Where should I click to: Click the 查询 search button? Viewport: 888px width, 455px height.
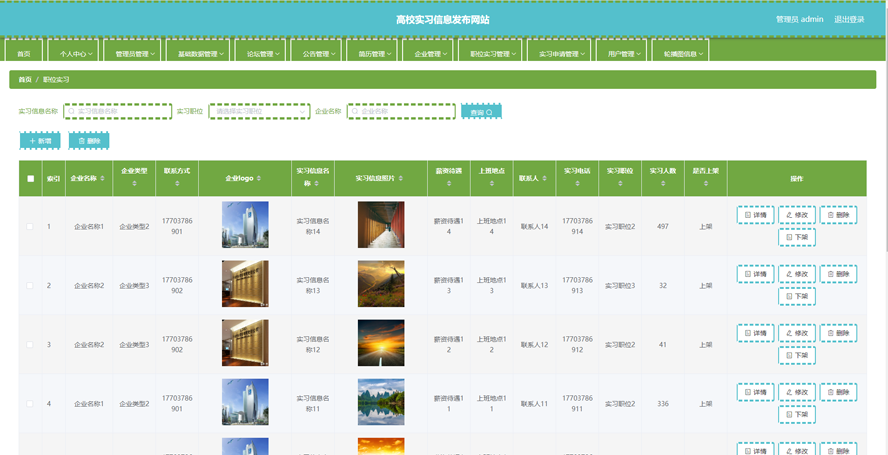click(x=481, y=112)
